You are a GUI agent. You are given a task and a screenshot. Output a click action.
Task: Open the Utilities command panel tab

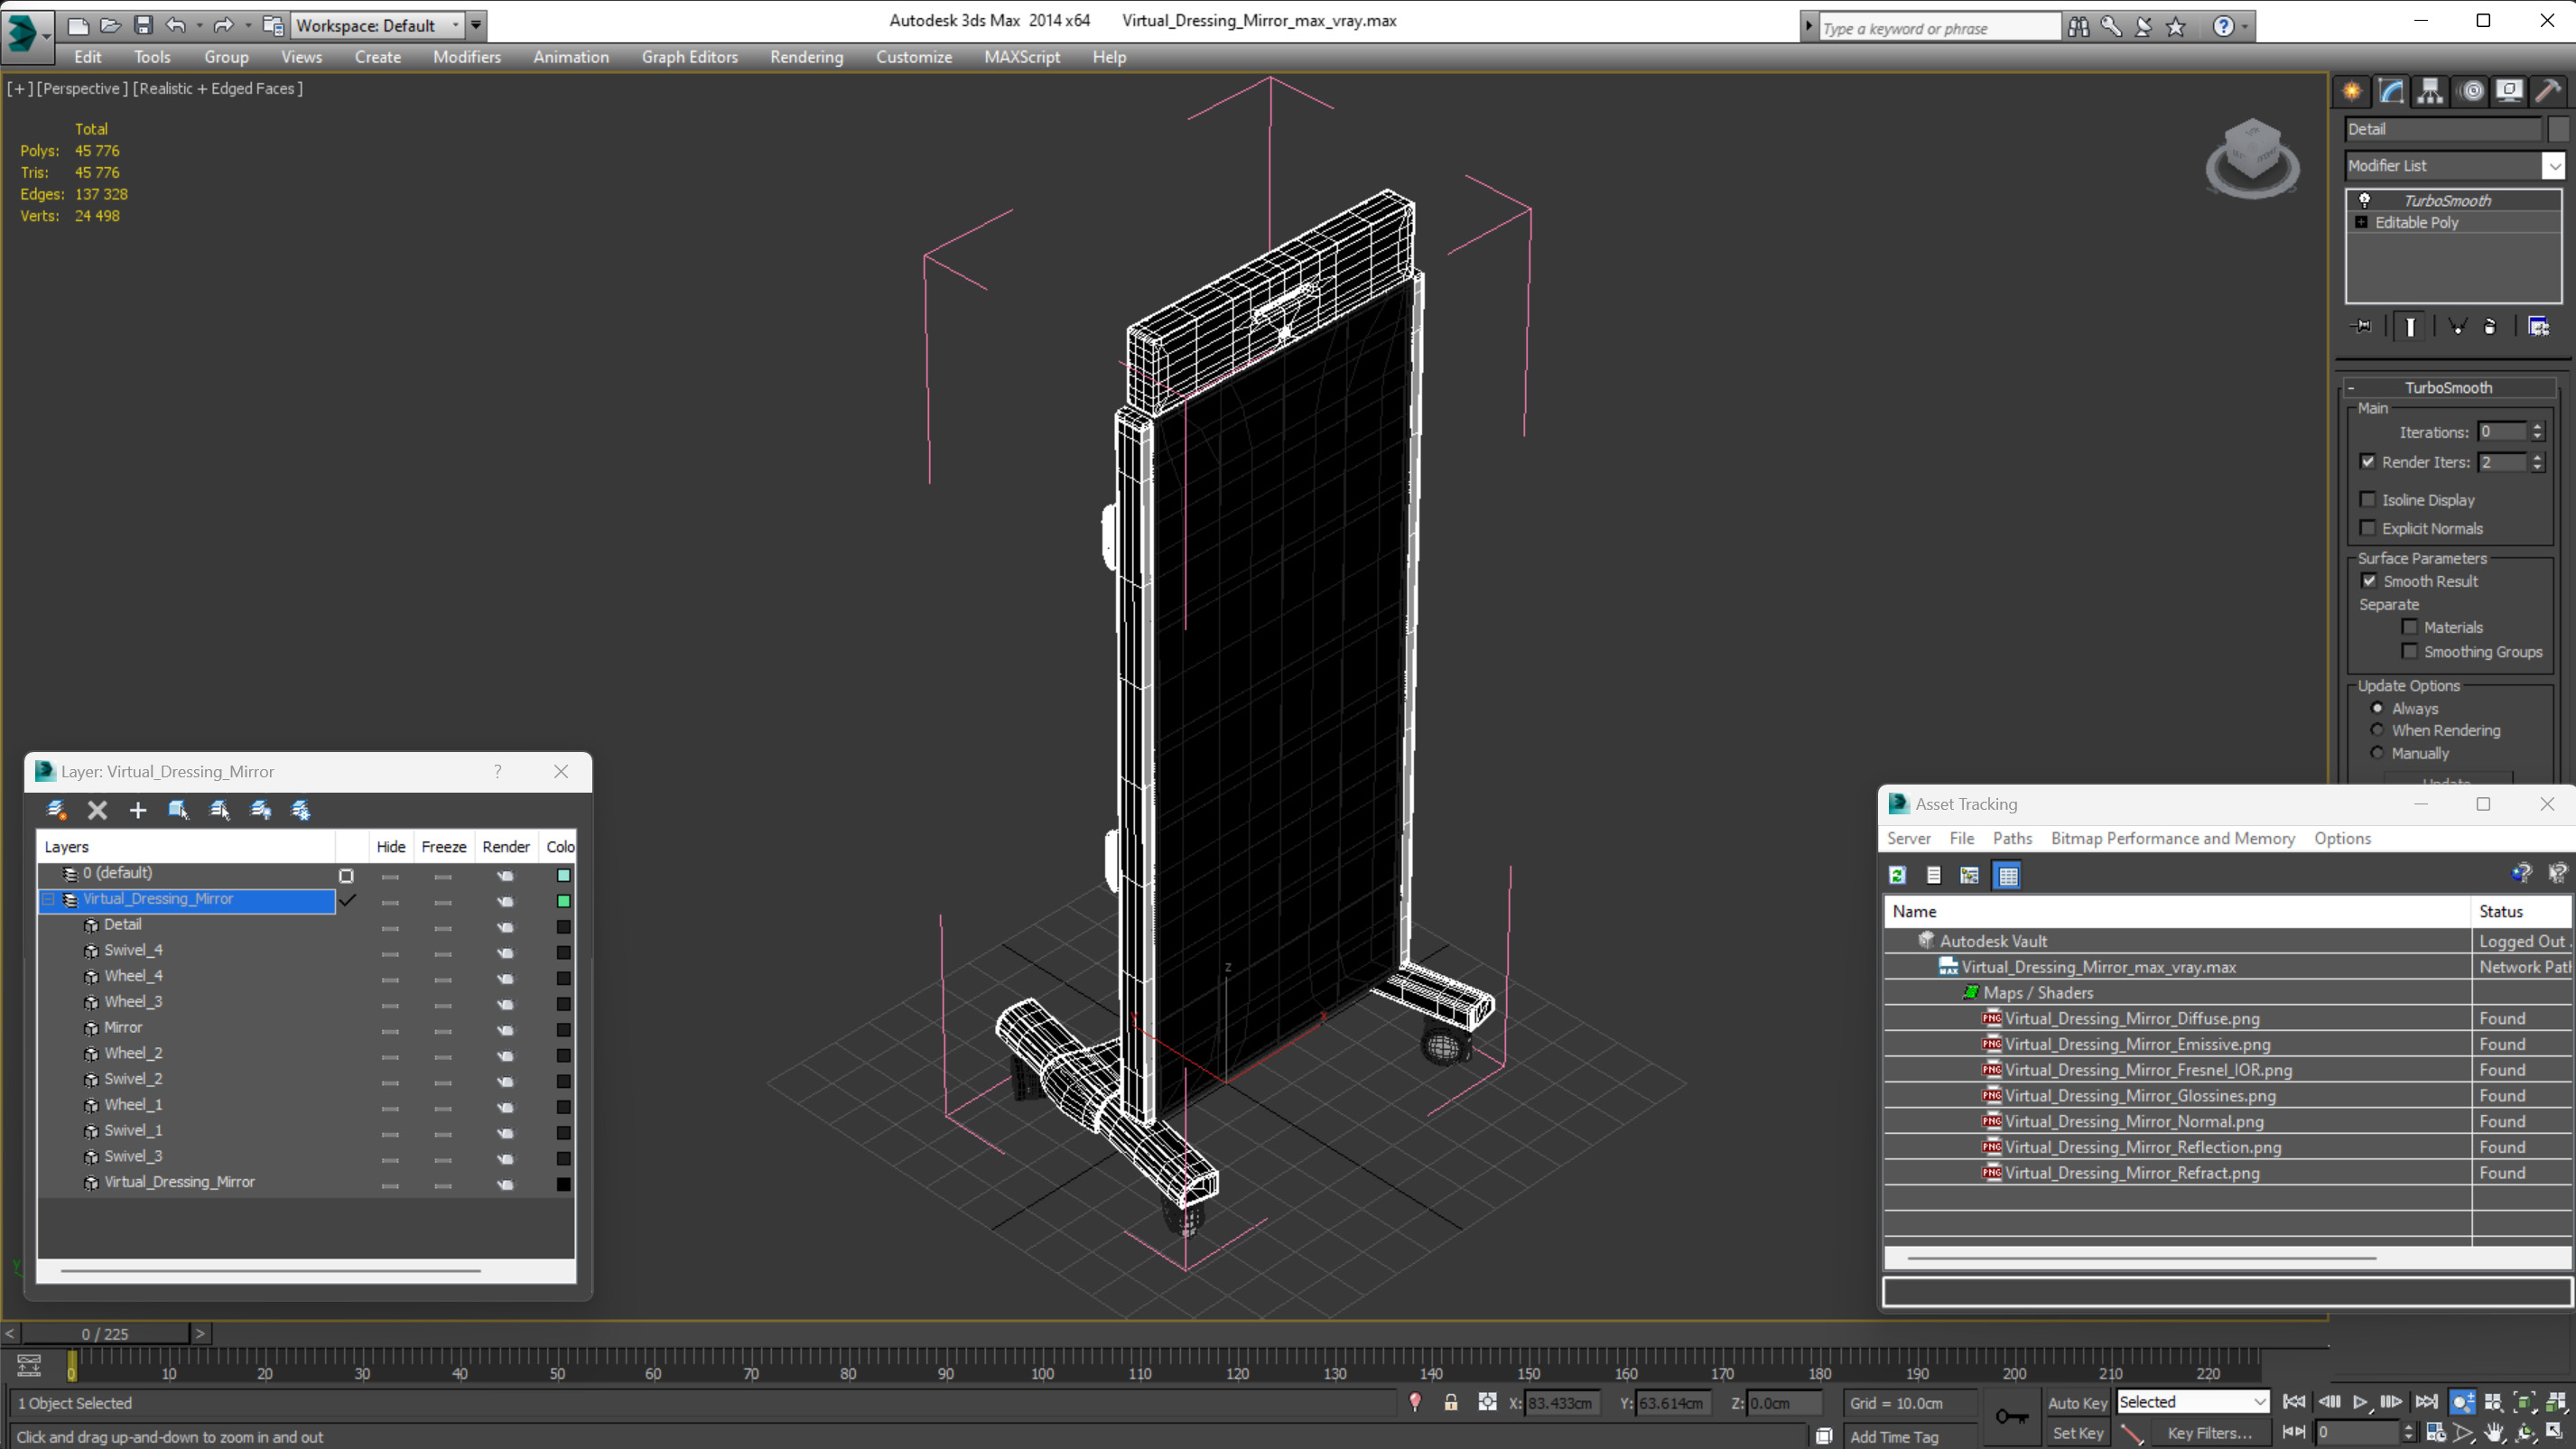click(x=2548, y=91)
